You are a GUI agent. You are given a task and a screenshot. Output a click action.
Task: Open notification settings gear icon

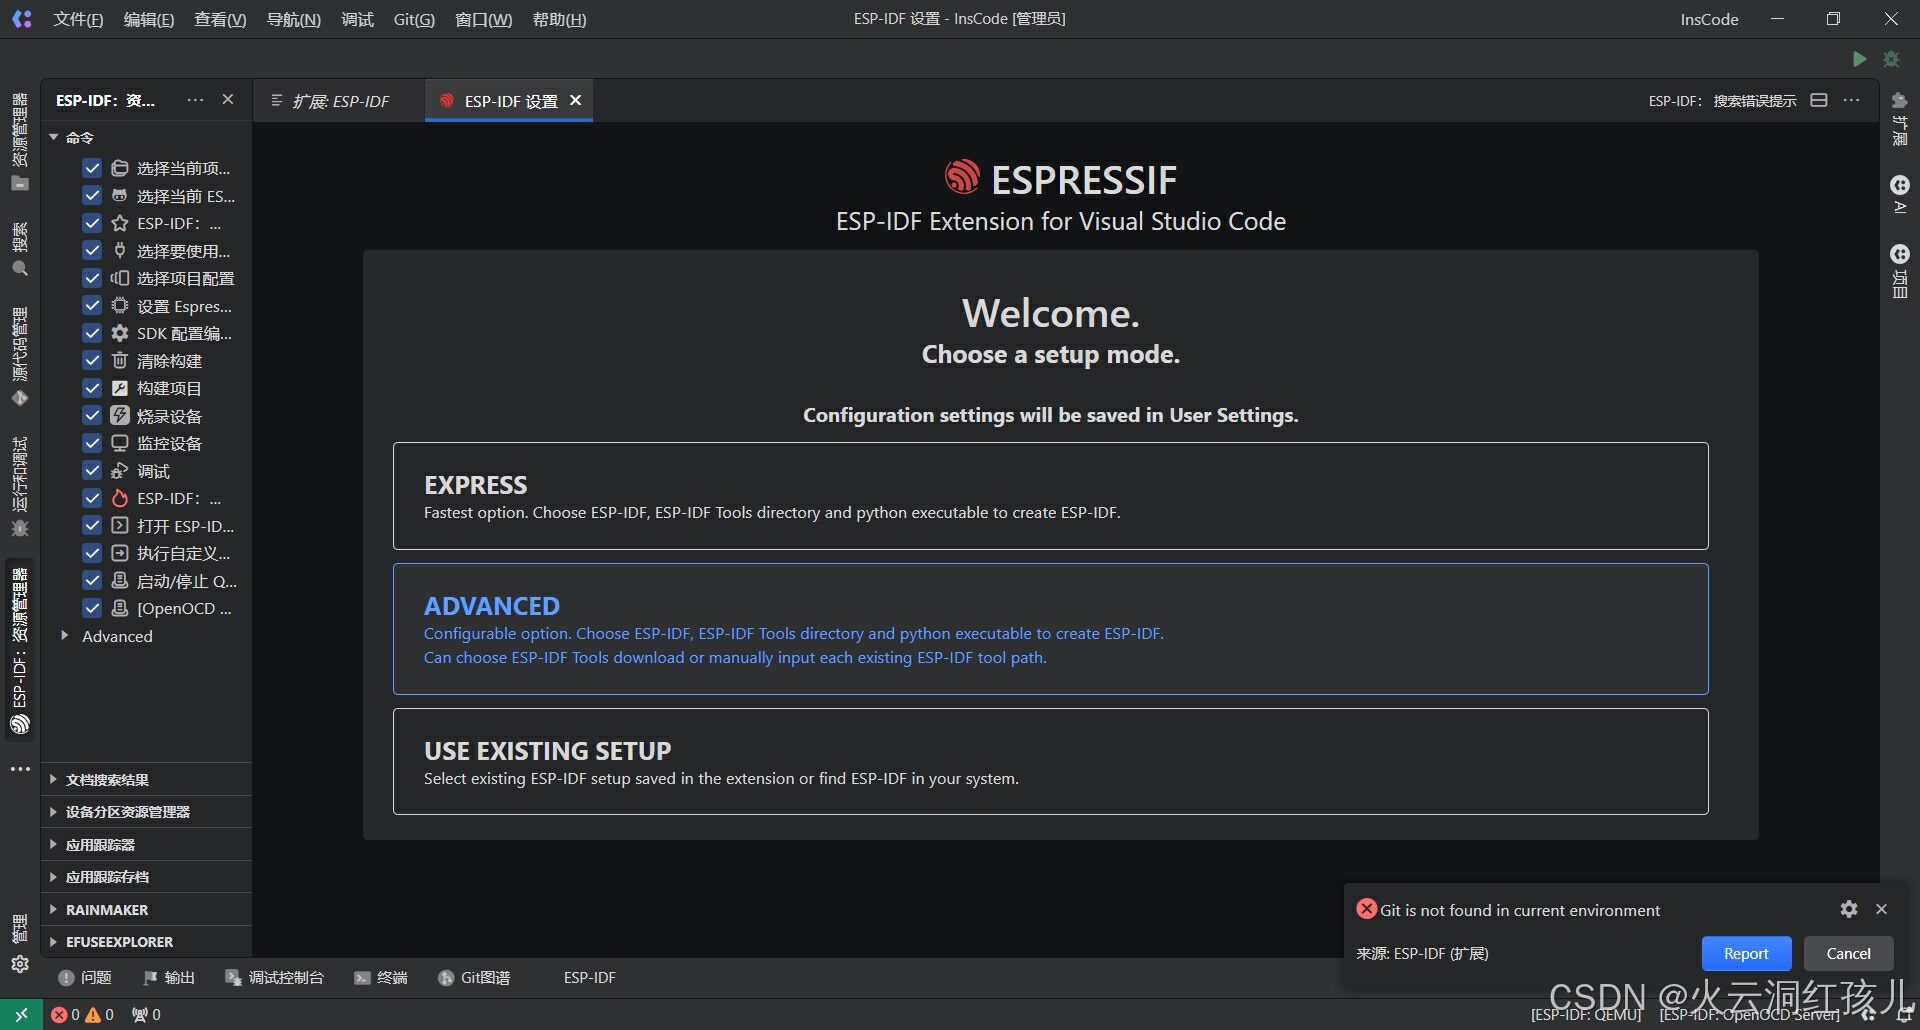pos(1849,909)
